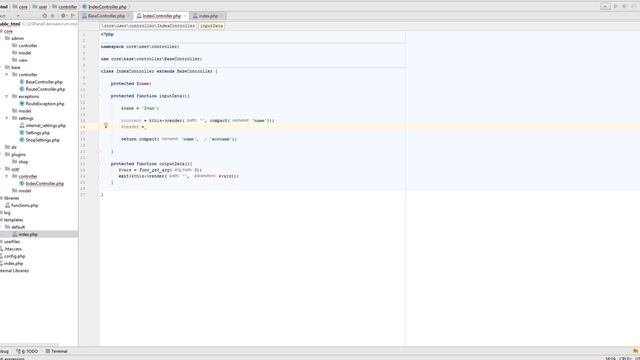This screenshot has height=360, width=640.
Task: Switch to index.php editor tab
Action: point(208,16)
